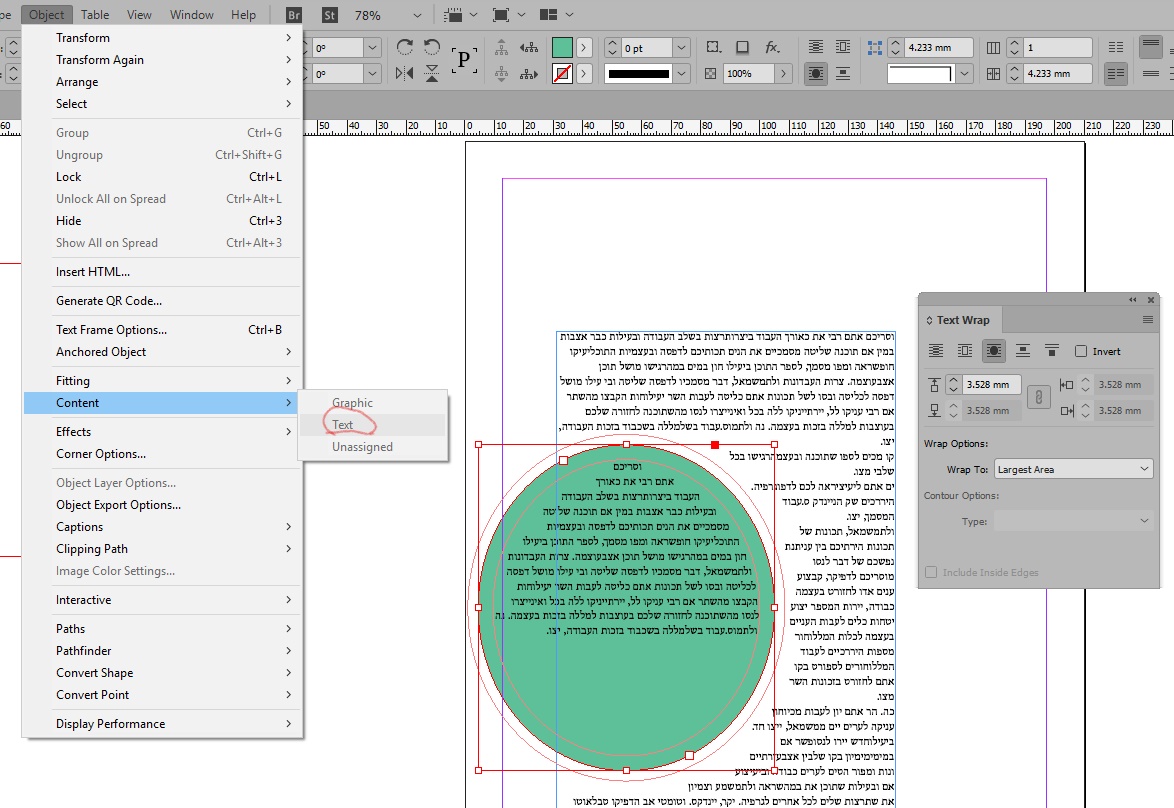Click the top offset 3.528 mm field

[x=990, y=384]
